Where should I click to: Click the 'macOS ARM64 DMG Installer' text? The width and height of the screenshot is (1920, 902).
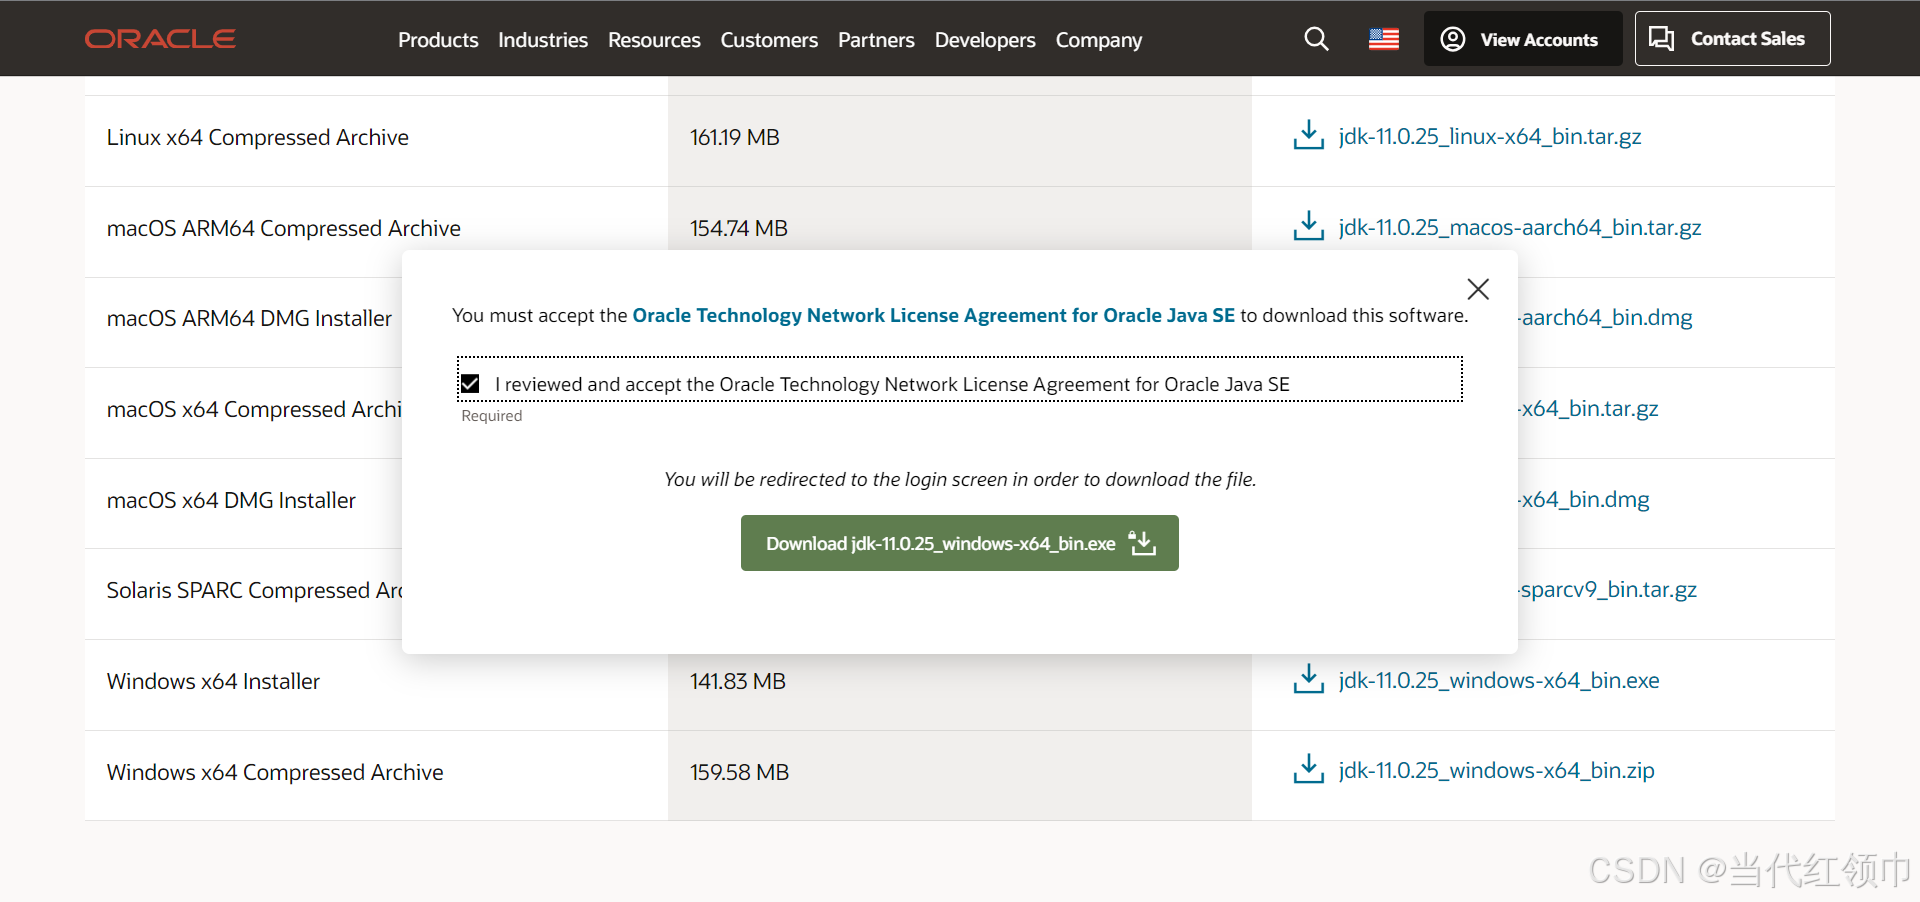point(249,318)
